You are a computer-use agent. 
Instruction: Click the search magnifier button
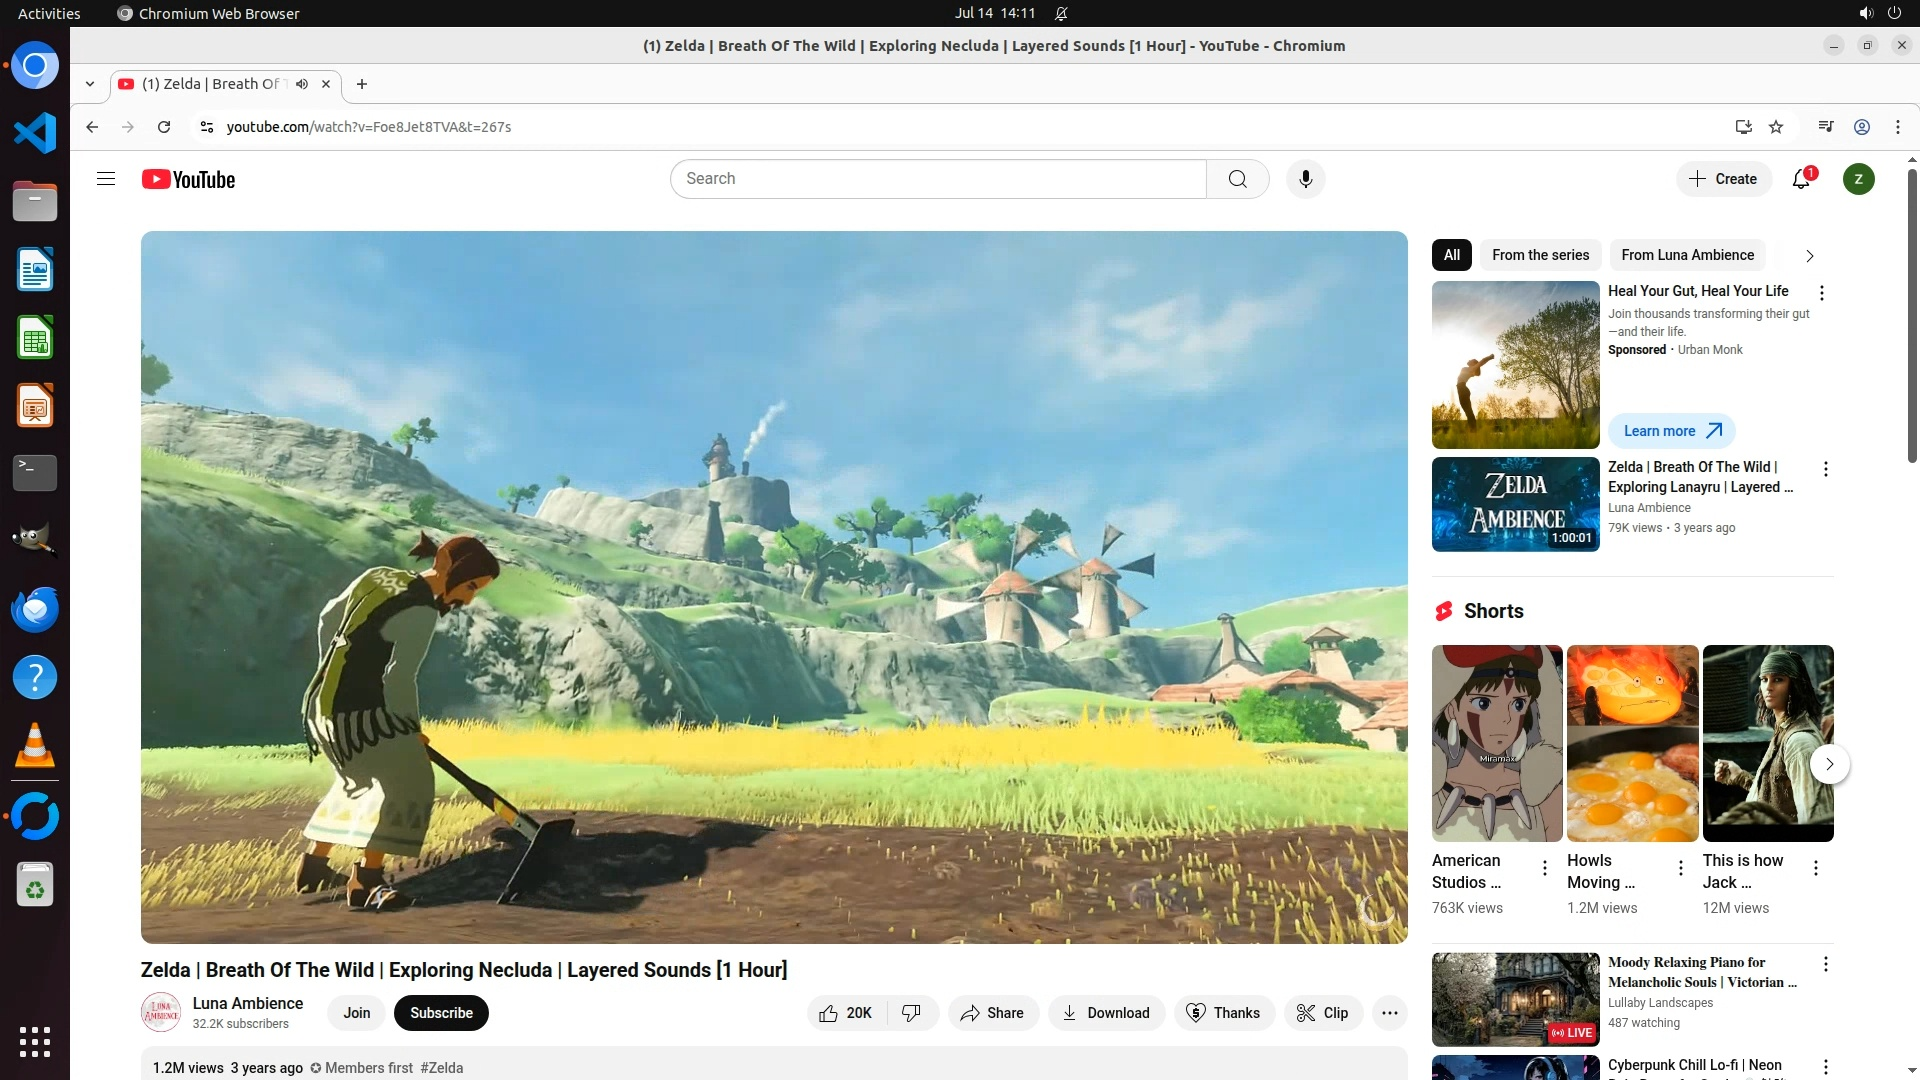1237,179
